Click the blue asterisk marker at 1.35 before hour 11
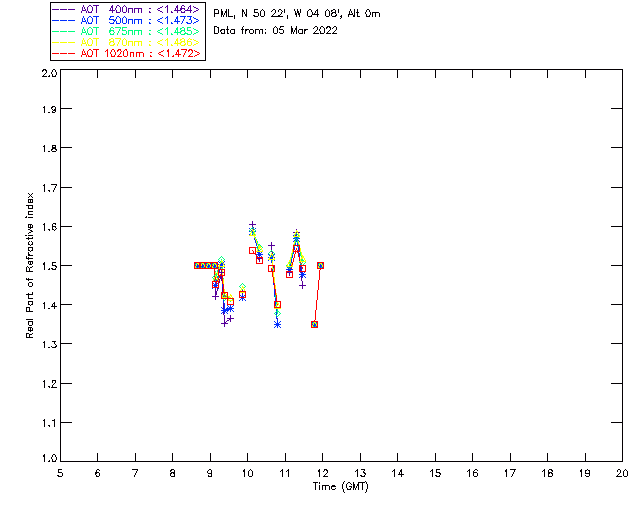The image size is (640, 512). tap(278, 325)
